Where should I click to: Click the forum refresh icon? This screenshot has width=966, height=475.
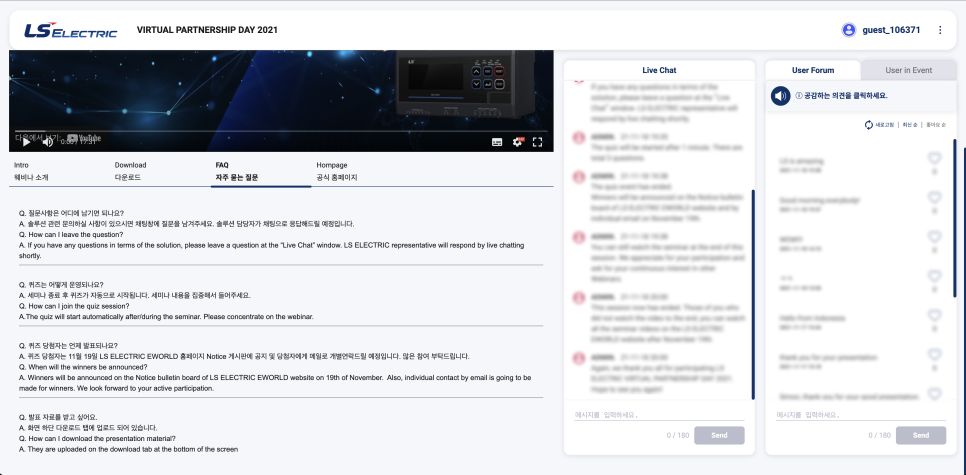(x=869, y=125)
